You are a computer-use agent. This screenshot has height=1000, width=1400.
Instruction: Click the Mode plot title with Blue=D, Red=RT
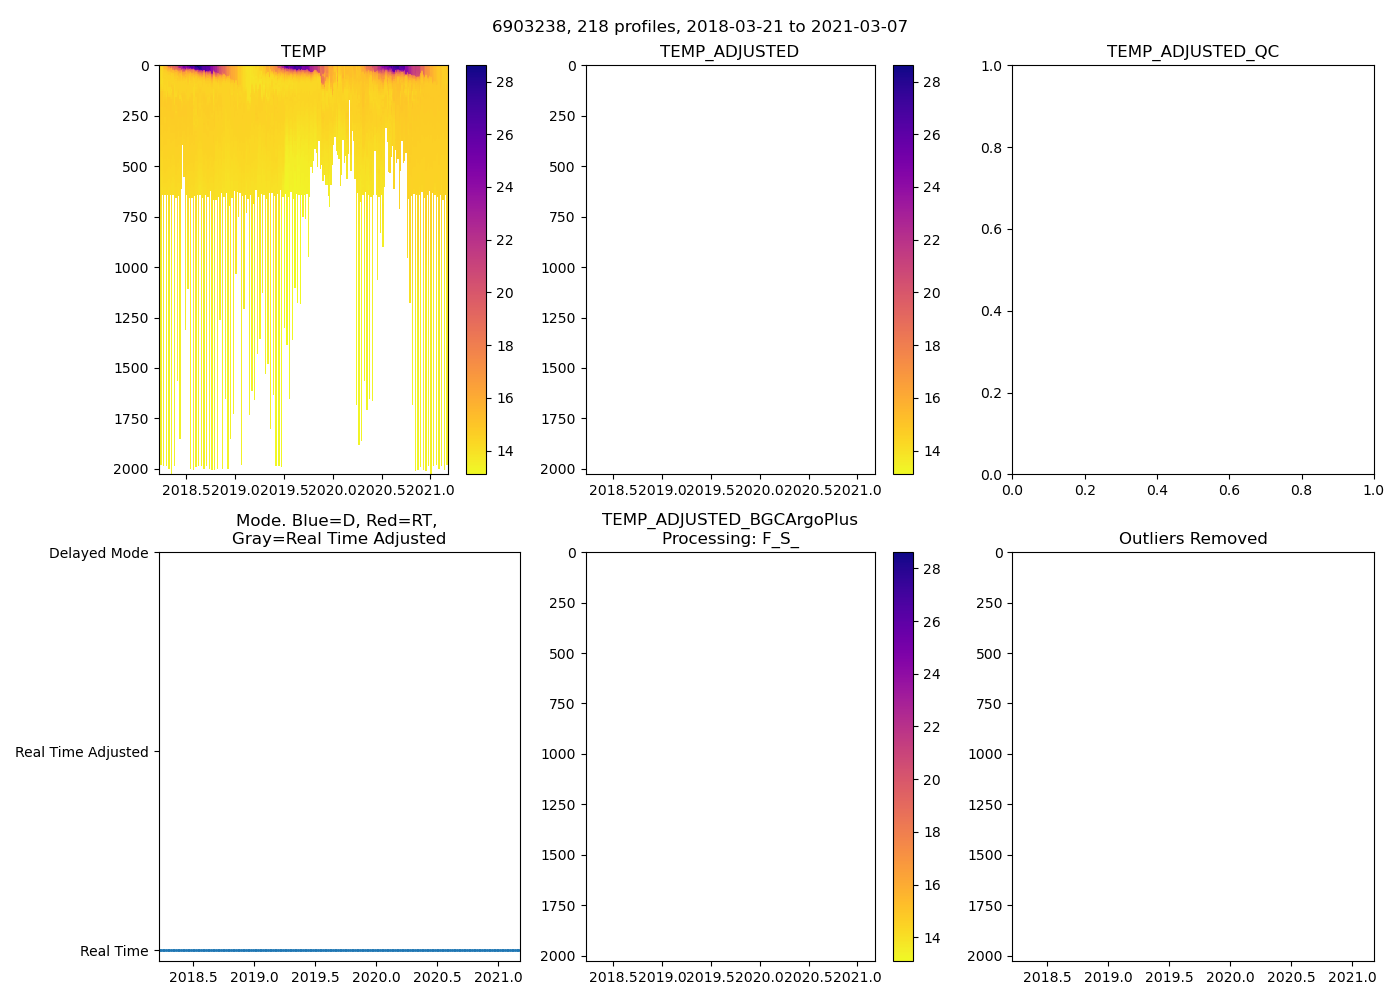coord(338,529)
